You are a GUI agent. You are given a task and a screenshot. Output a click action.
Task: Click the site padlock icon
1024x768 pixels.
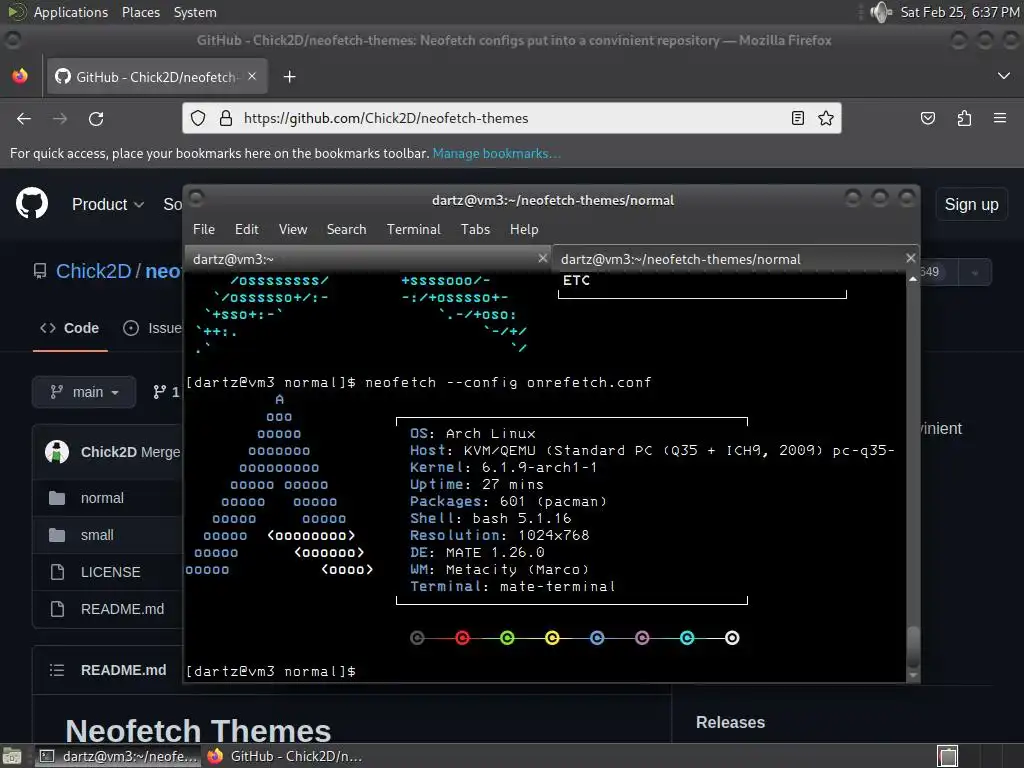[226, 118]
